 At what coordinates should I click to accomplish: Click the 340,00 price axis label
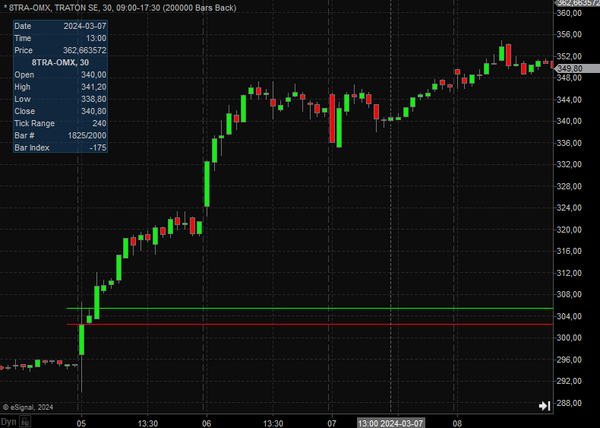coord(570,121)
